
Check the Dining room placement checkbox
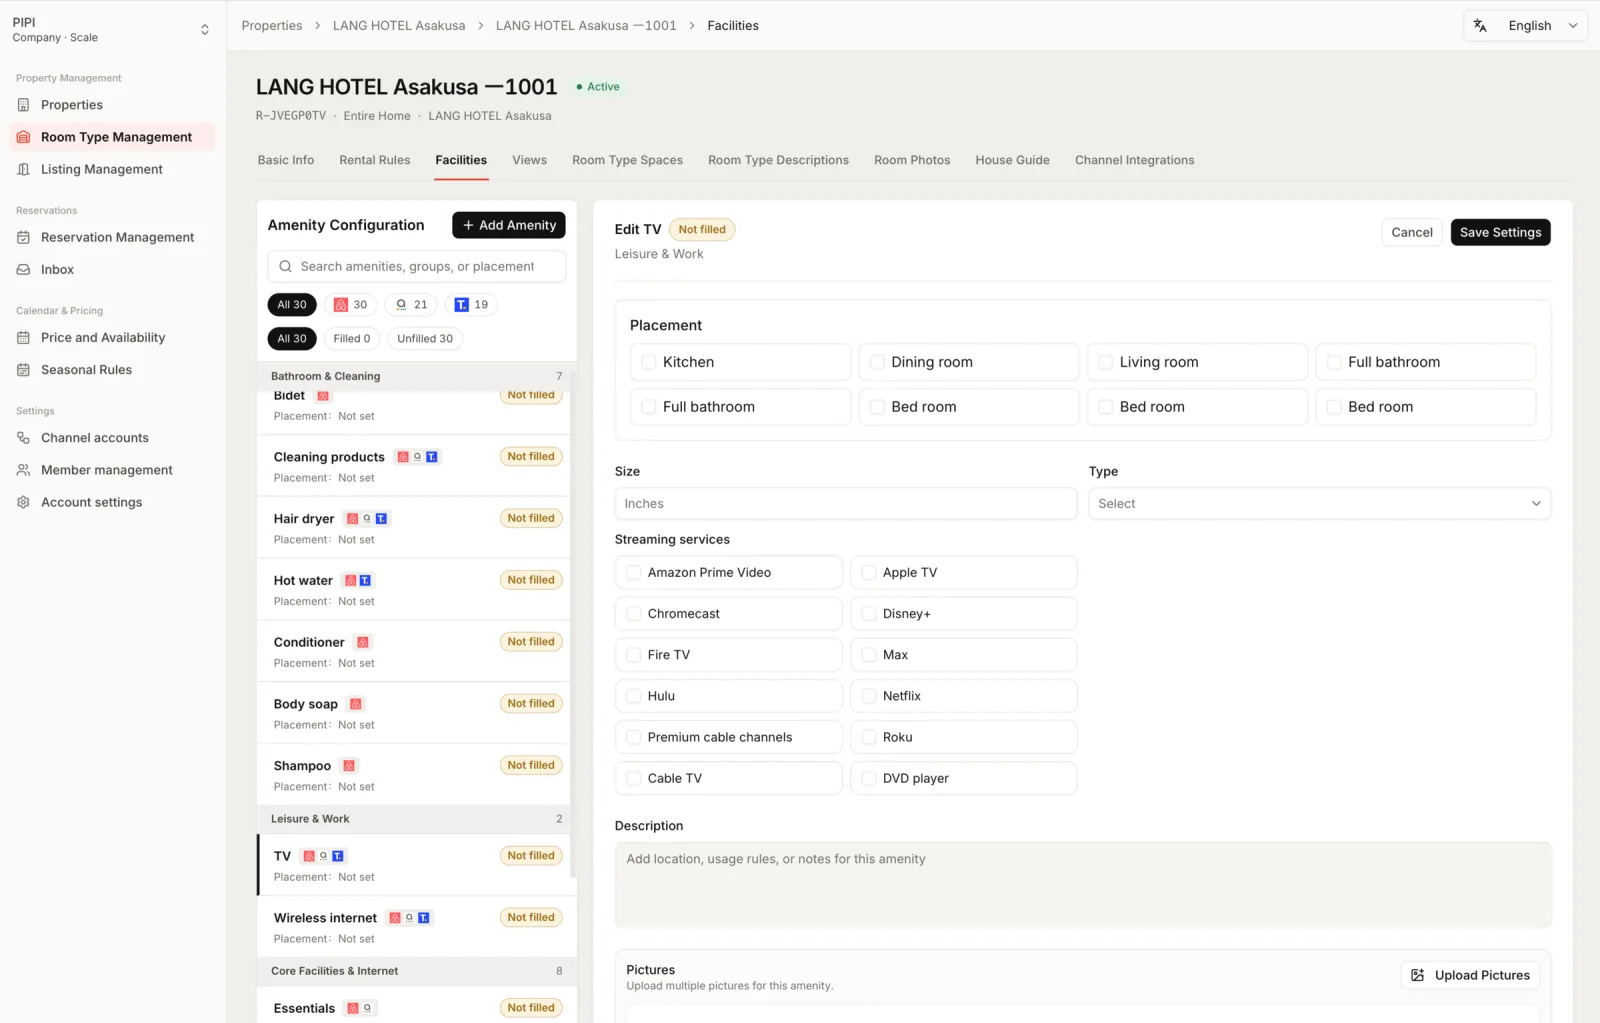coord(877,362)
